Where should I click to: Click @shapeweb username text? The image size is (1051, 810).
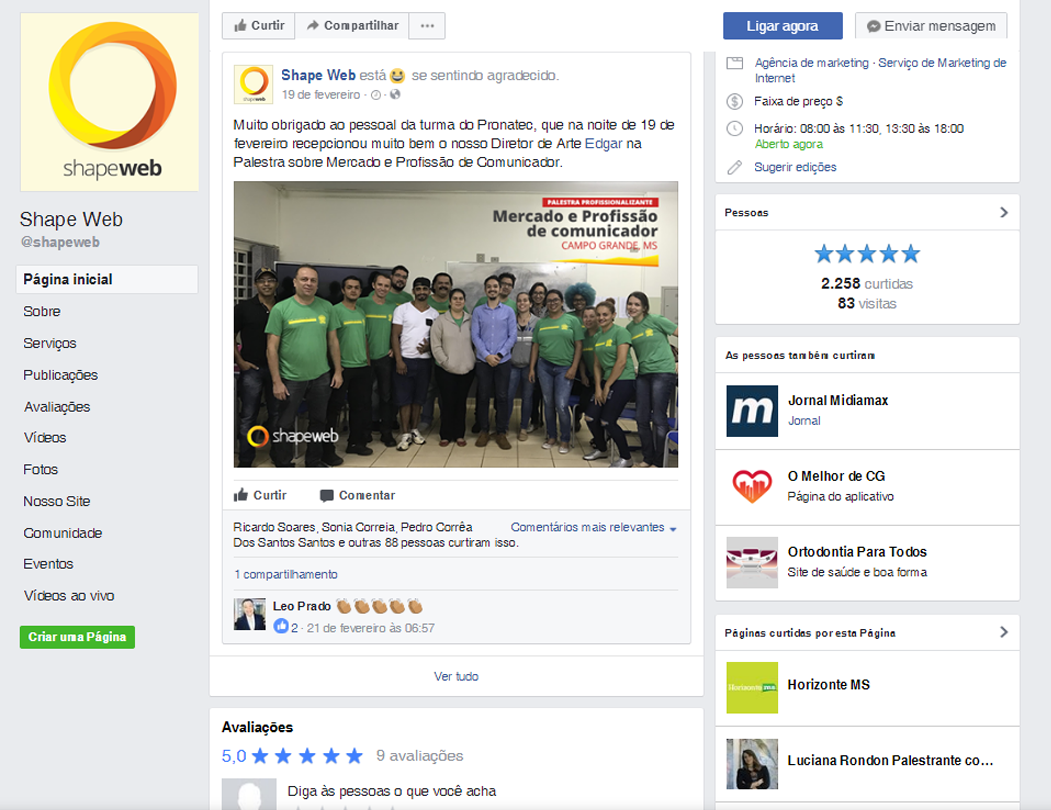pos(60,242)
